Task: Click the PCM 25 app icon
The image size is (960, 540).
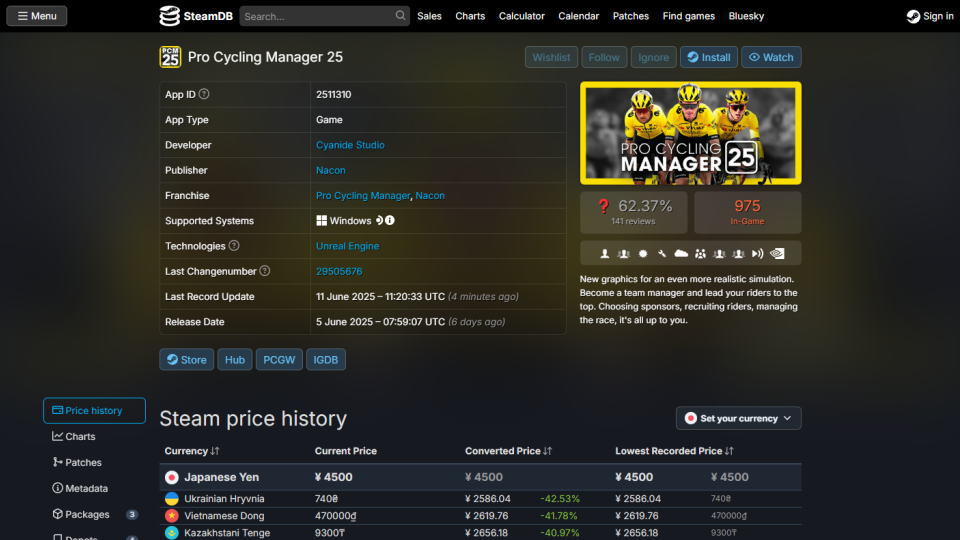Action: pos(170,57)
